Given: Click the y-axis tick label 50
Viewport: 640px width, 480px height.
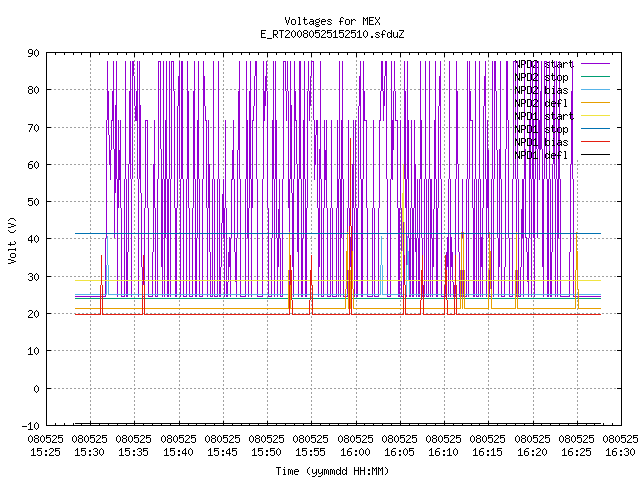Looking at the screenshot, I should [33, 202].
